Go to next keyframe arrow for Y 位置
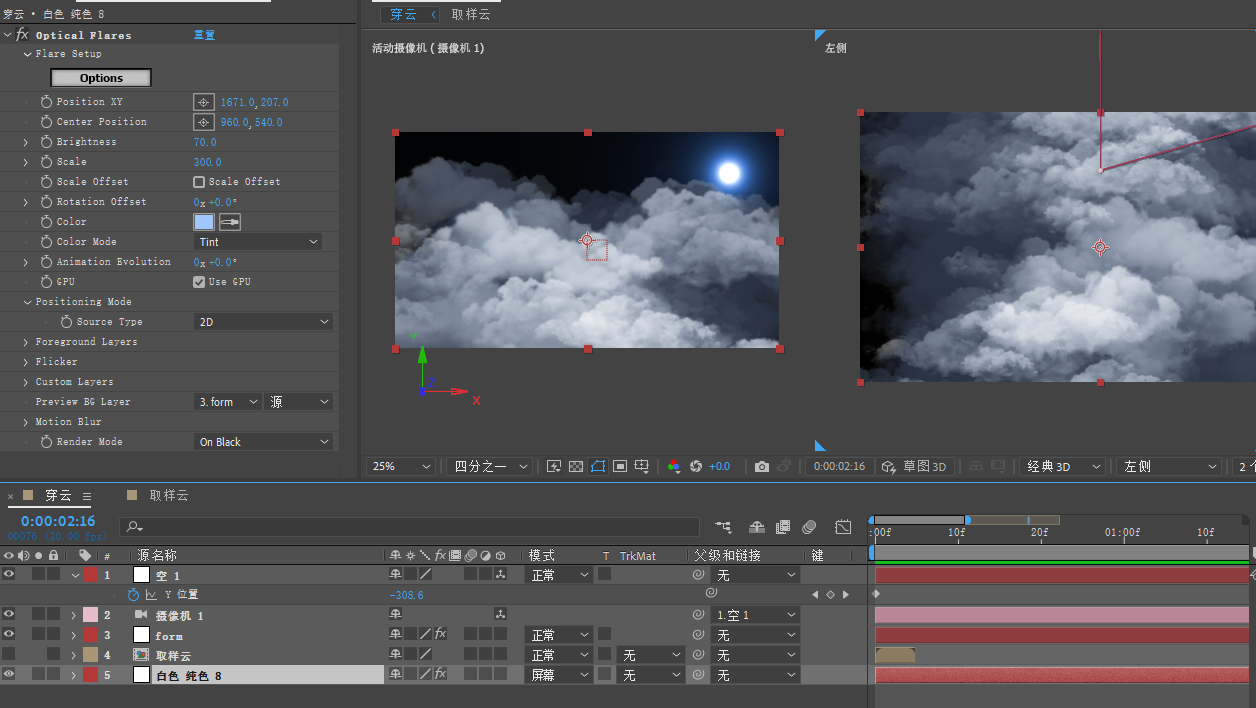1256x708 pixels. 846,594
